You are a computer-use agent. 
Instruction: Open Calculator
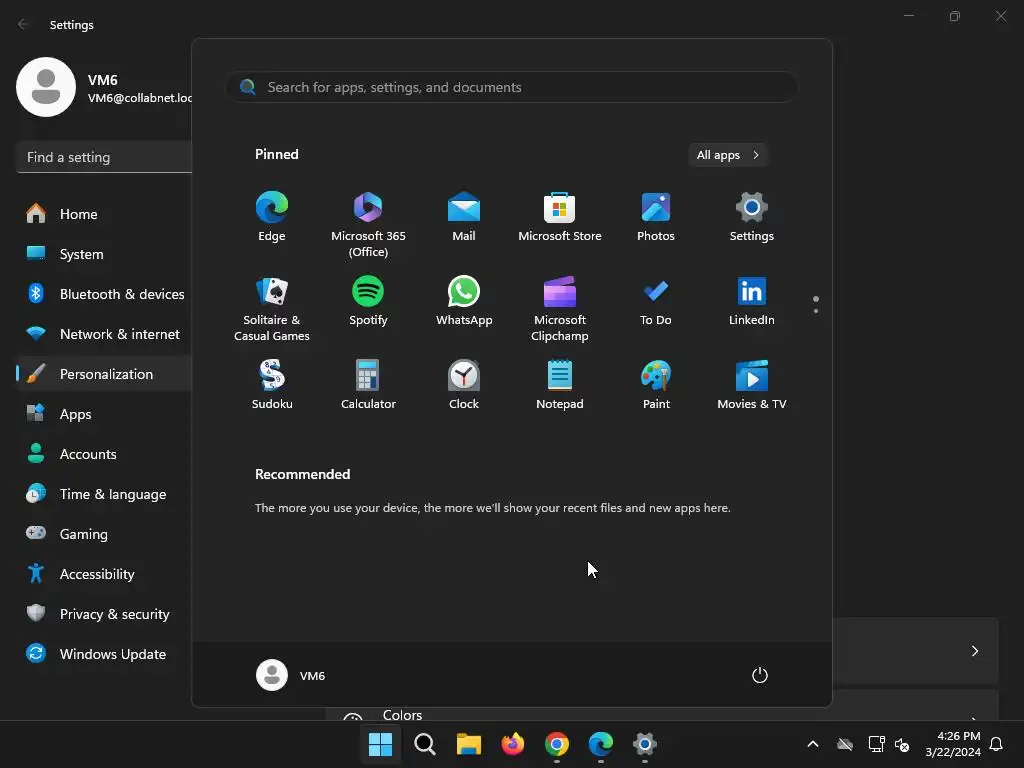pos(368,385)
